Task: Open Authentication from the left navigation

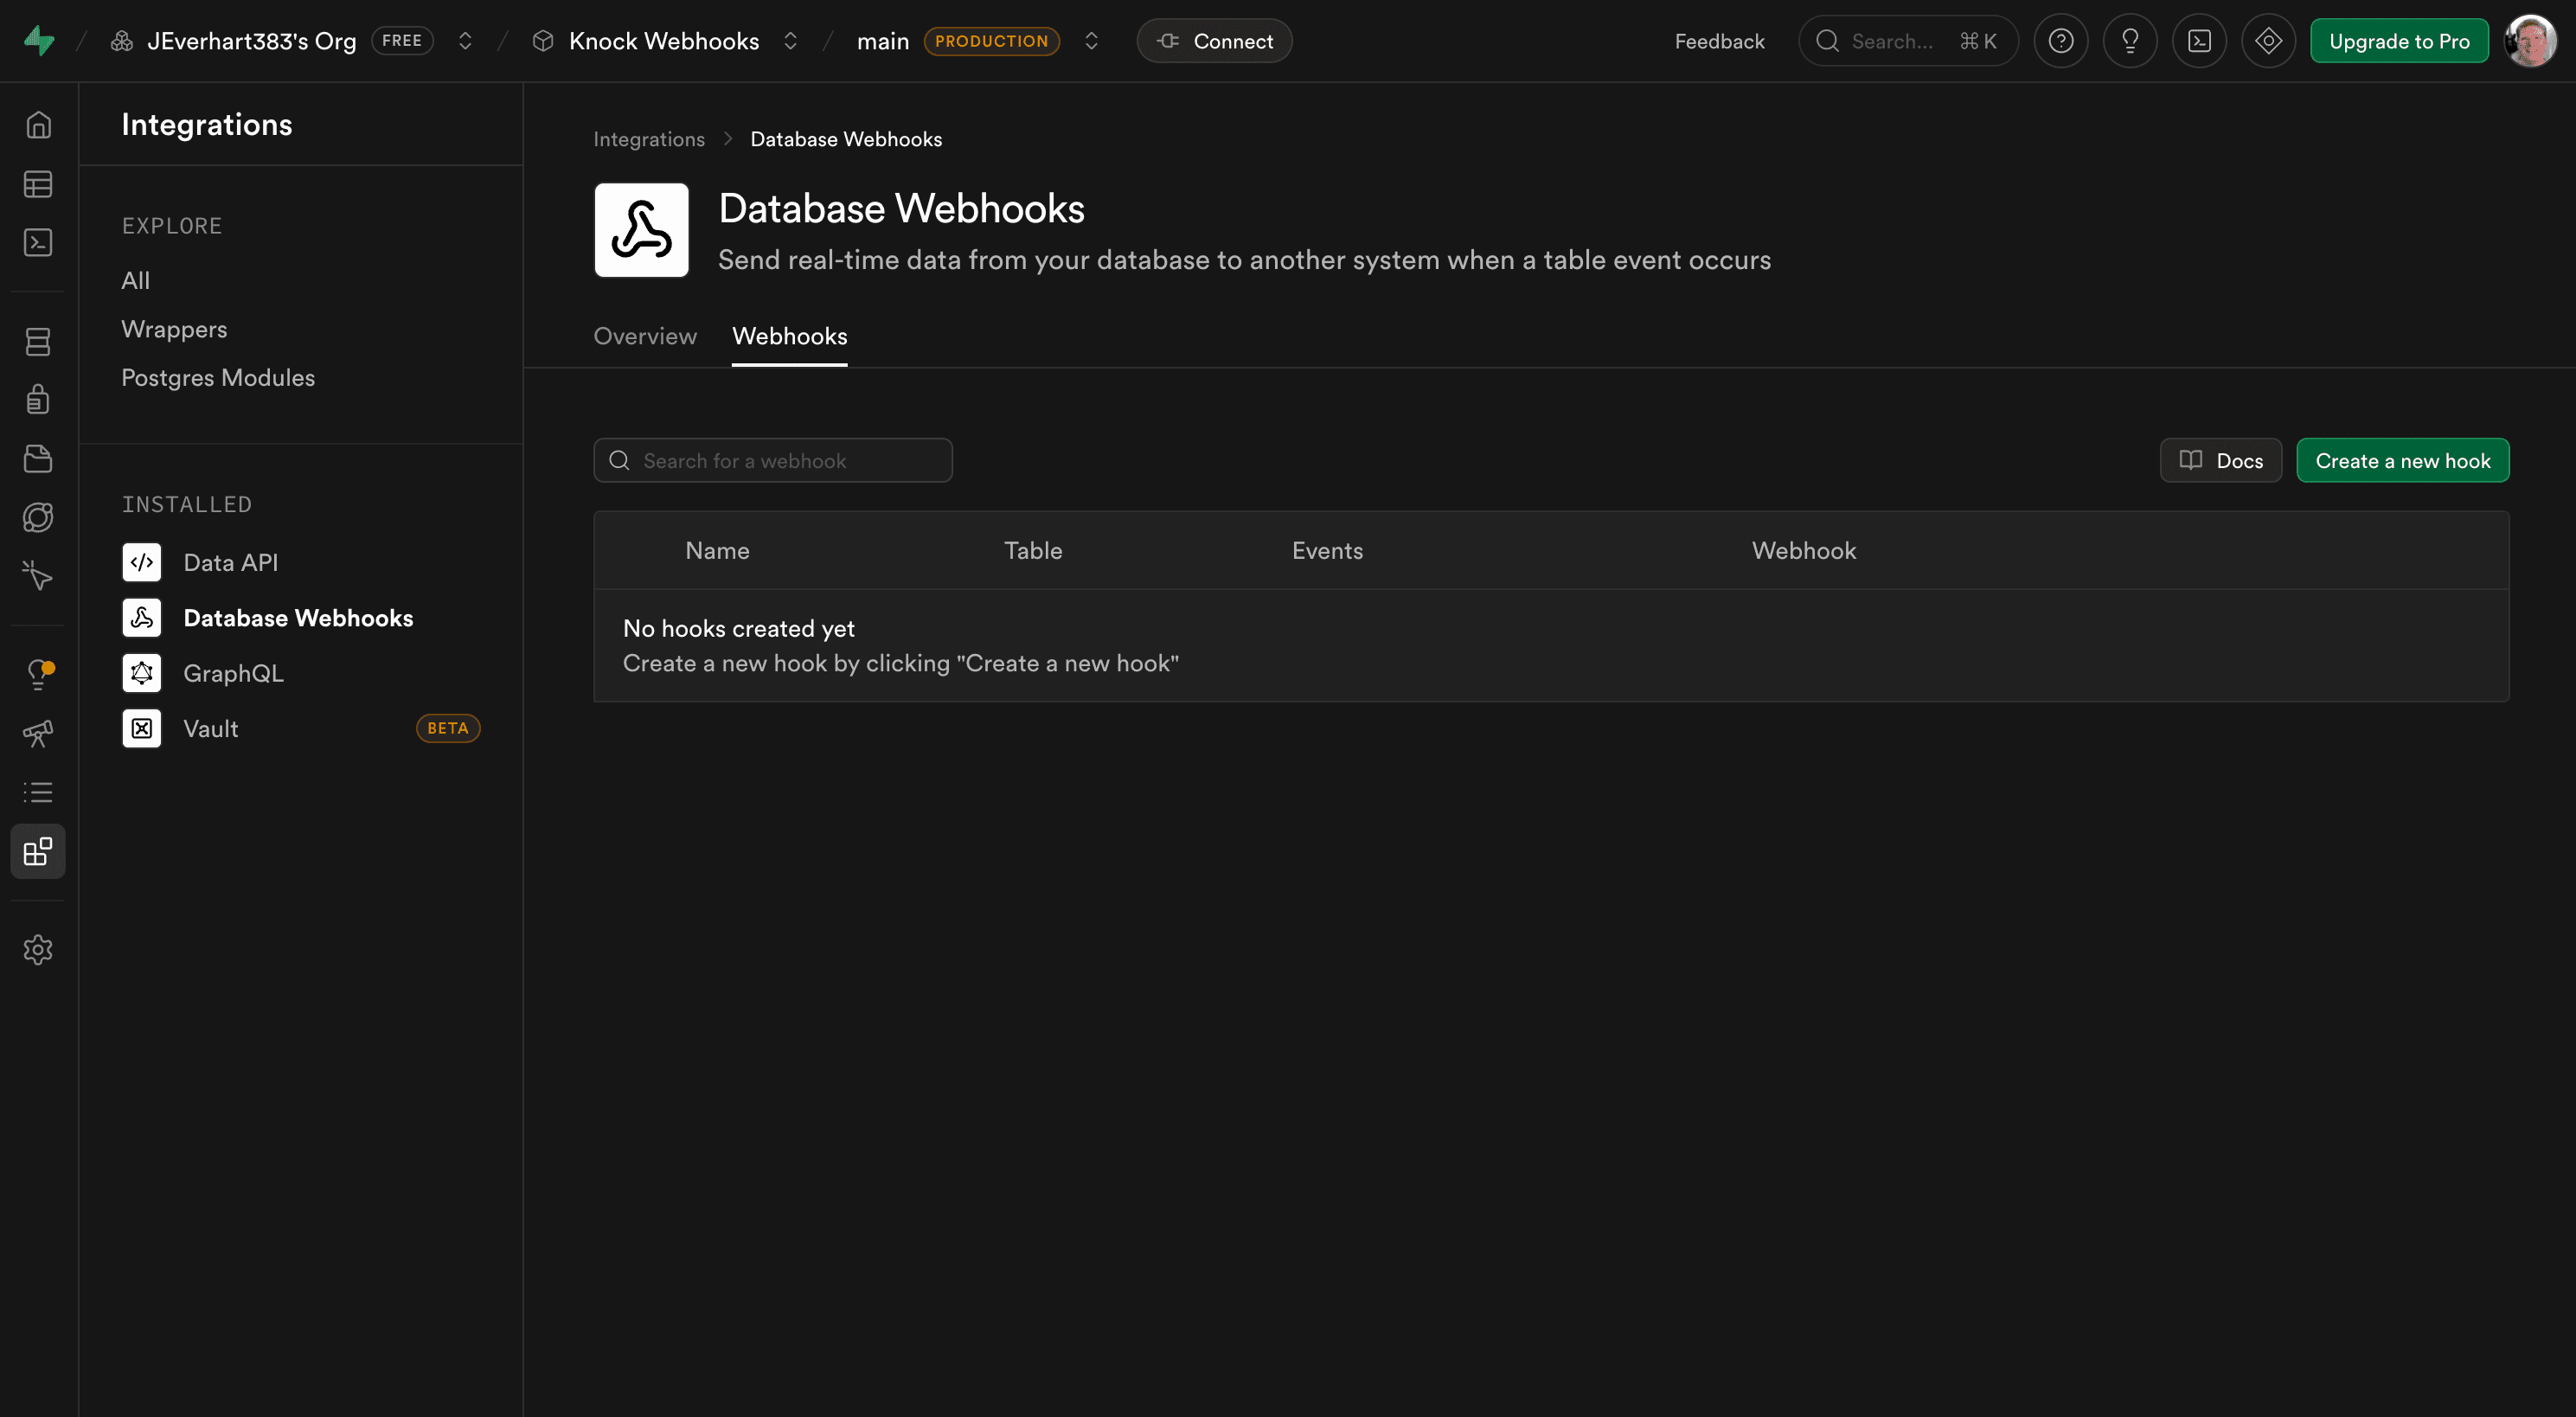Action: (x=38, y=399)
